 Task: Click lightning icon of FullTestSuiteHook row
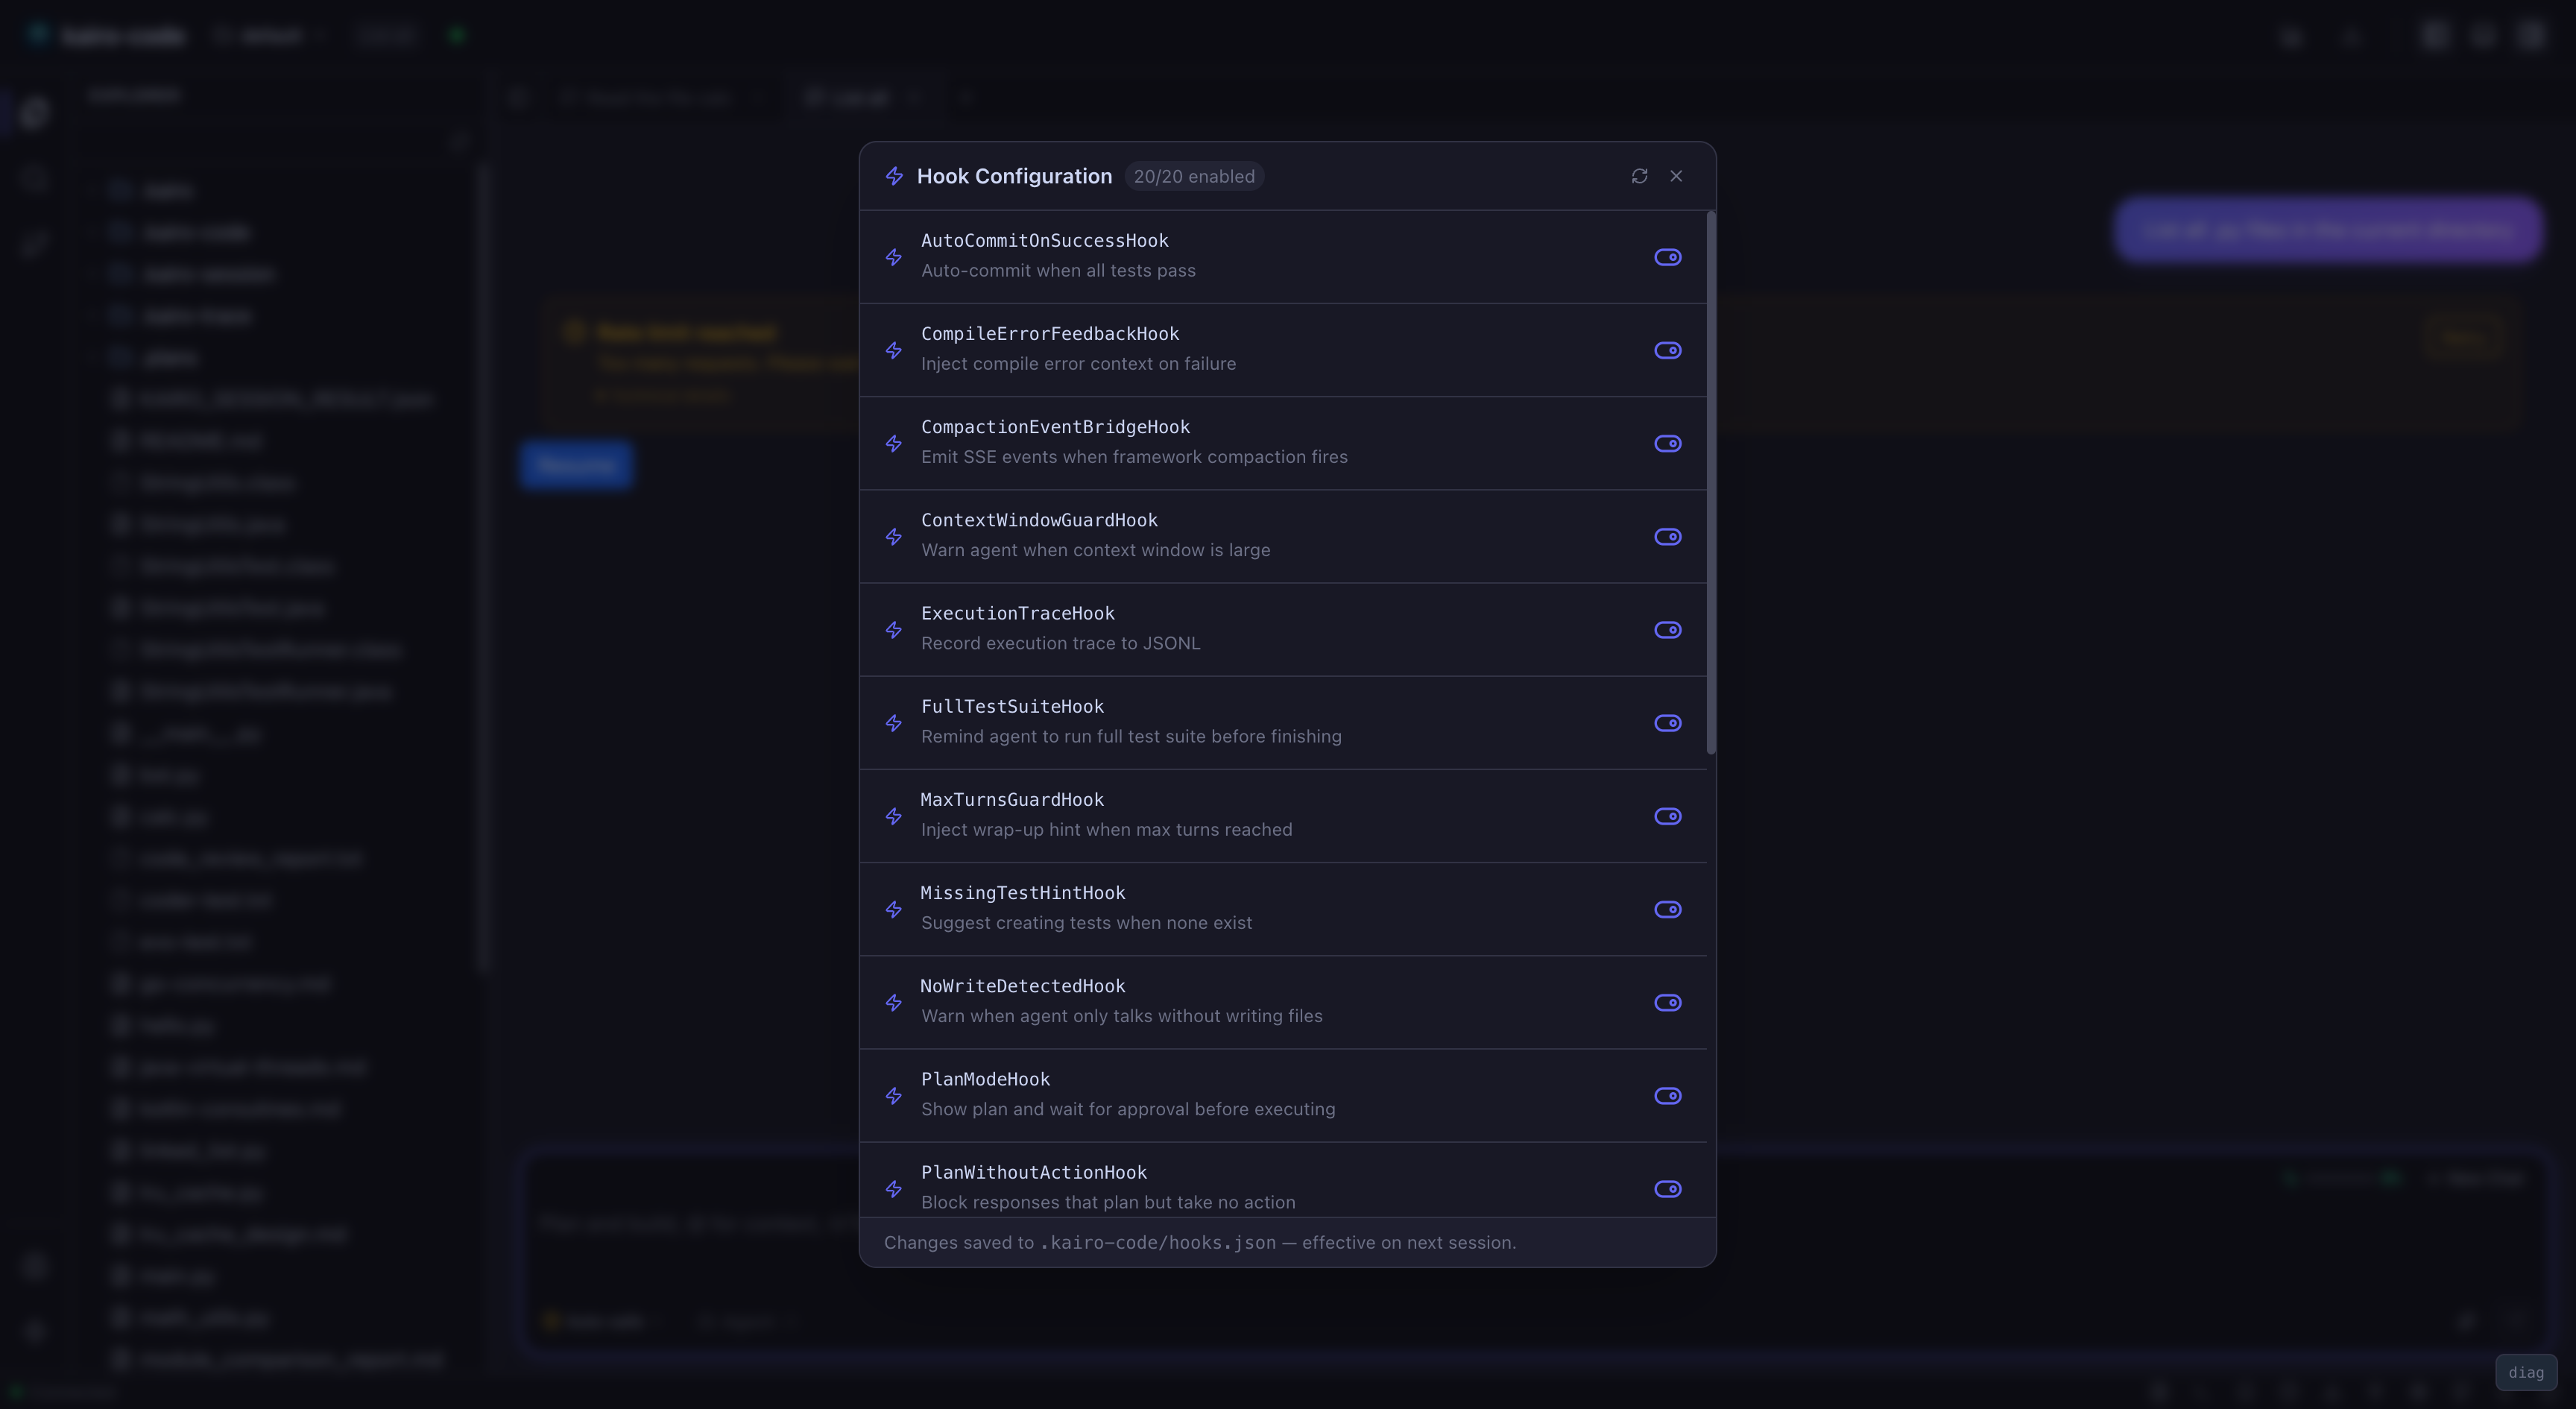click(x=894, y=723)
